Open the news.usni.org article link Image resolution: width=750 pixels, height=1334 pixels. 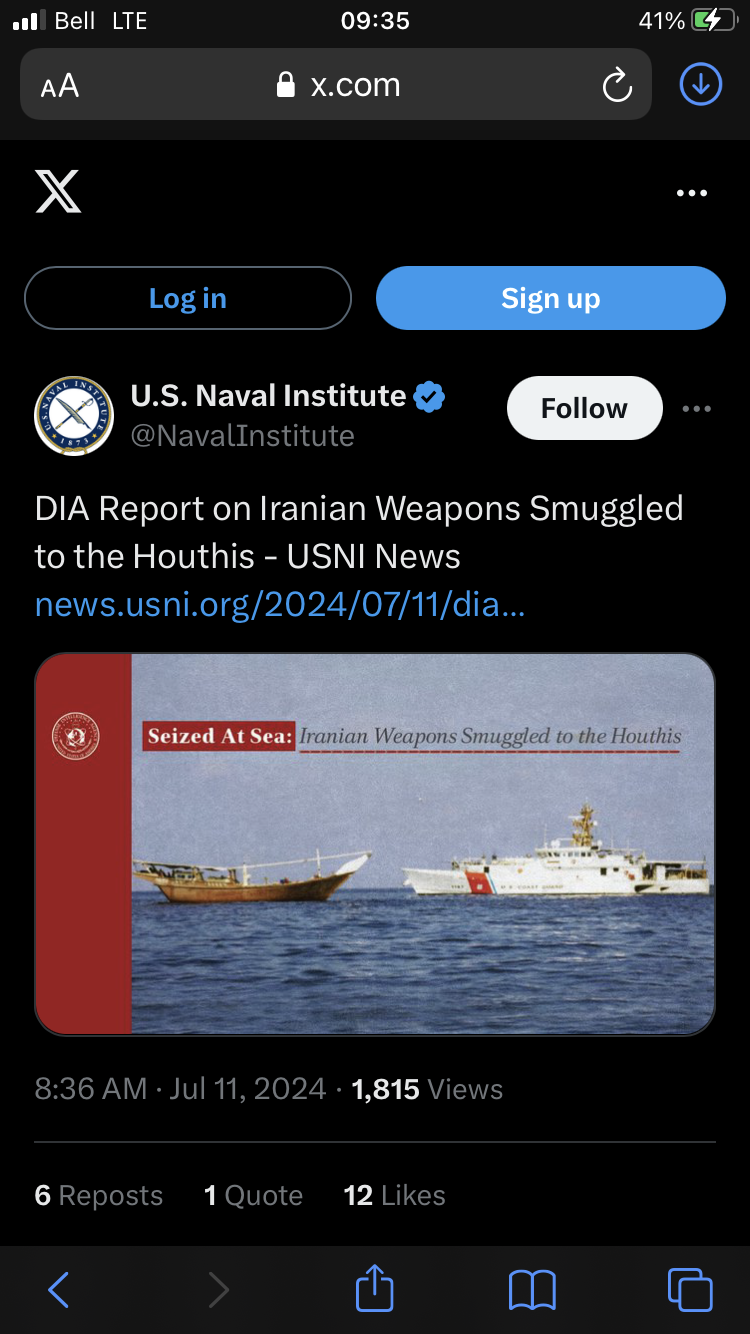[280, 604]
